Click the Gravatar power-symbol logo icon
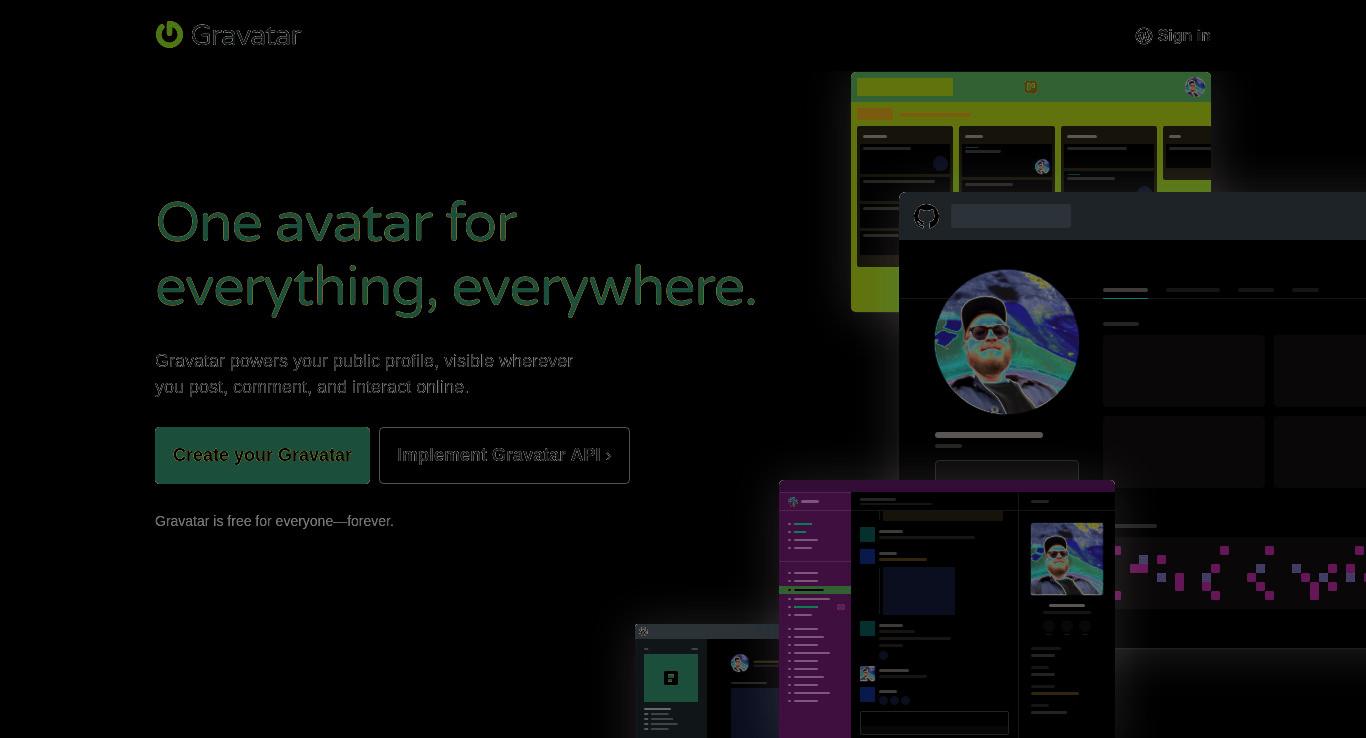 coord(169,35)
